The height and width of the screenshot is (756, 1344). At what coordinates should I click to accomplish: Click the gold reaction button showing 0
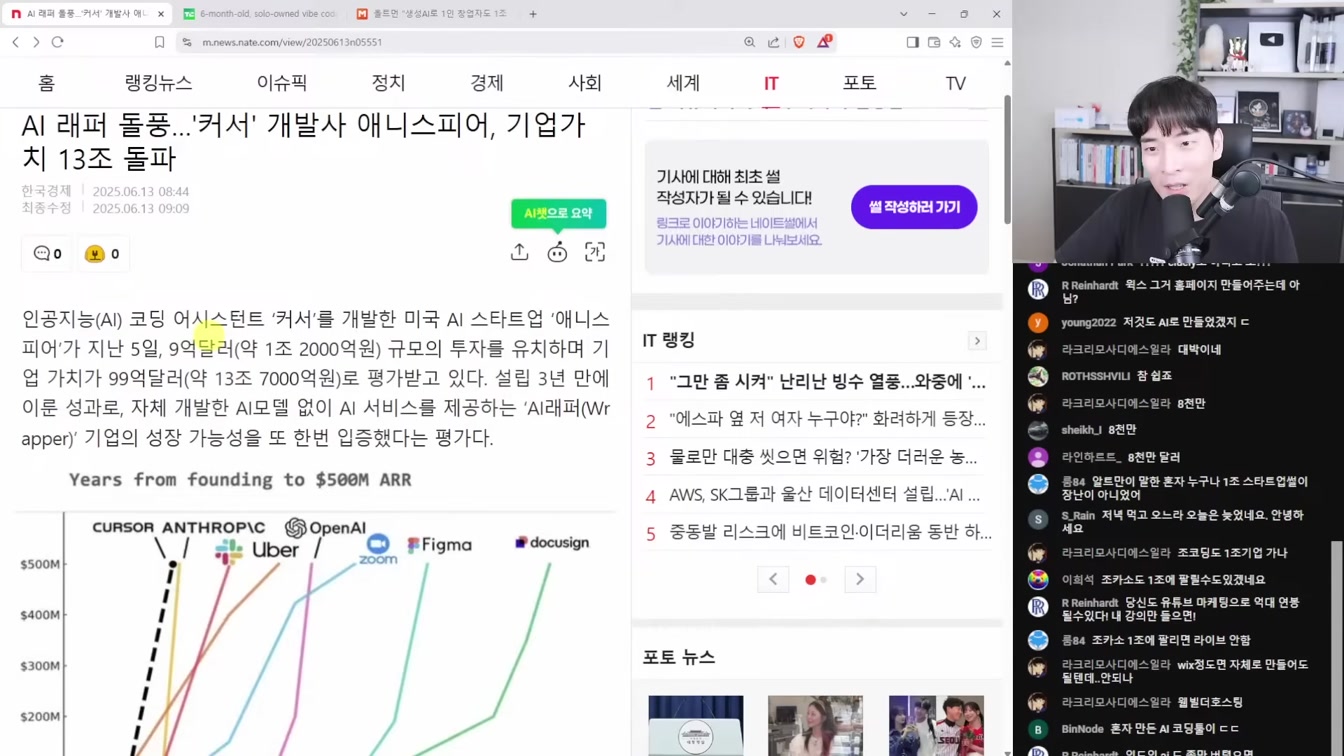point(103,254)
